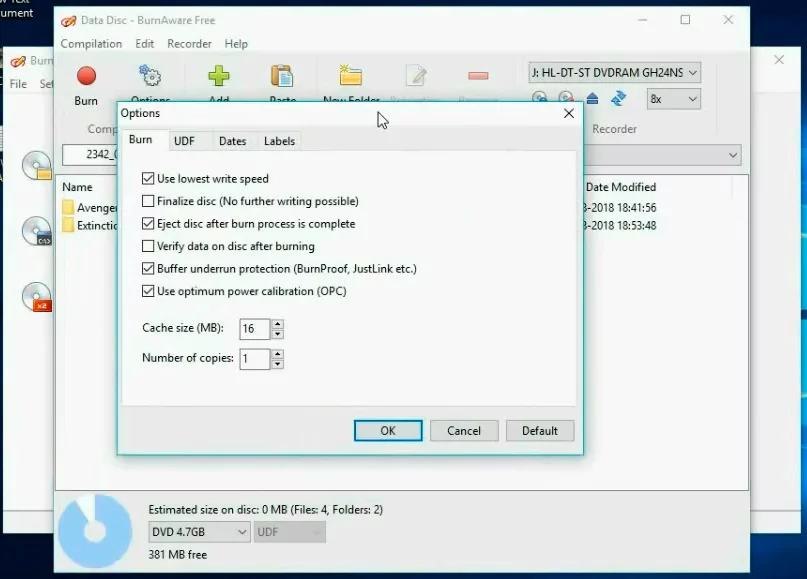Click the blue Refresh arrows recorder icon
Viewport: 807px width, 579px height.
coord(618,98)
